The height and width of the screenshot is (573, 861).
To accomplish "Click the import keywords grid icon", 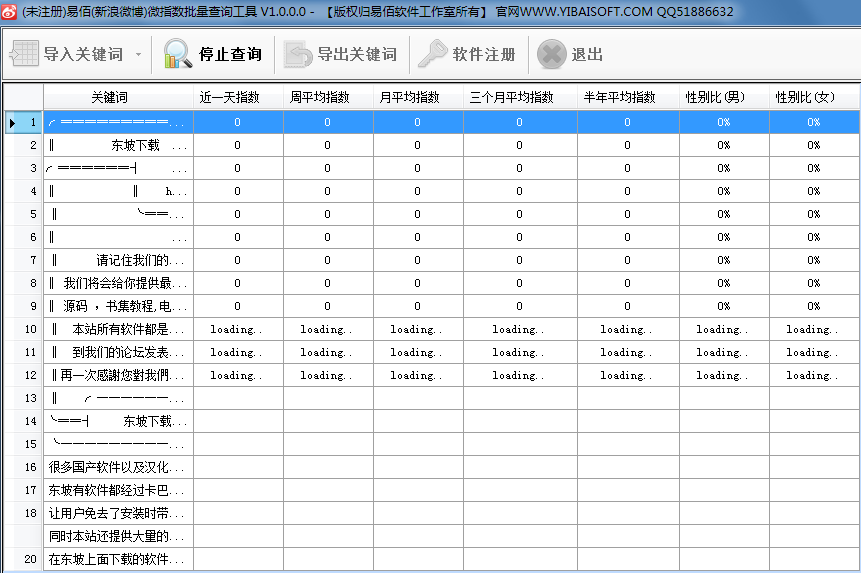I will pos(24,54).
